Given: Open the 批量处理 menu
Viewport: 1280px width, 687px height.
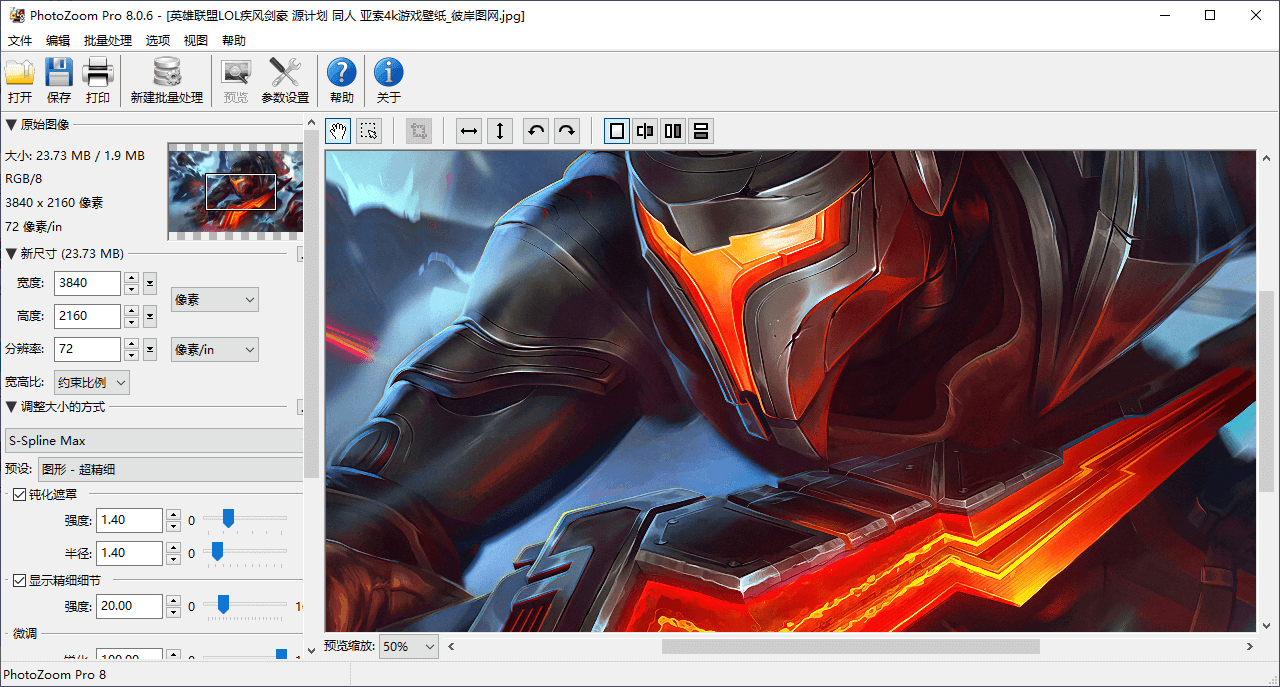Looking at the screenshot, I should pyautogui.click(x=108, y=41).
